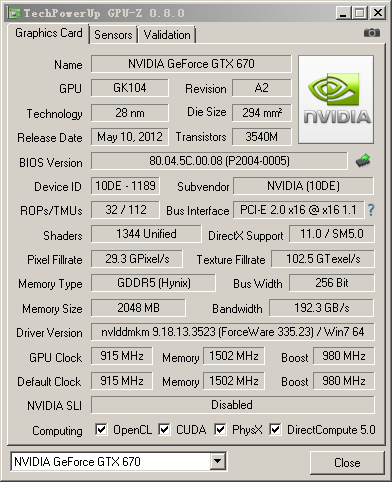Click the ROPs/TMUs field 32 / 112
This screenshot has height=482, width=392.
[x=125, y=210]
